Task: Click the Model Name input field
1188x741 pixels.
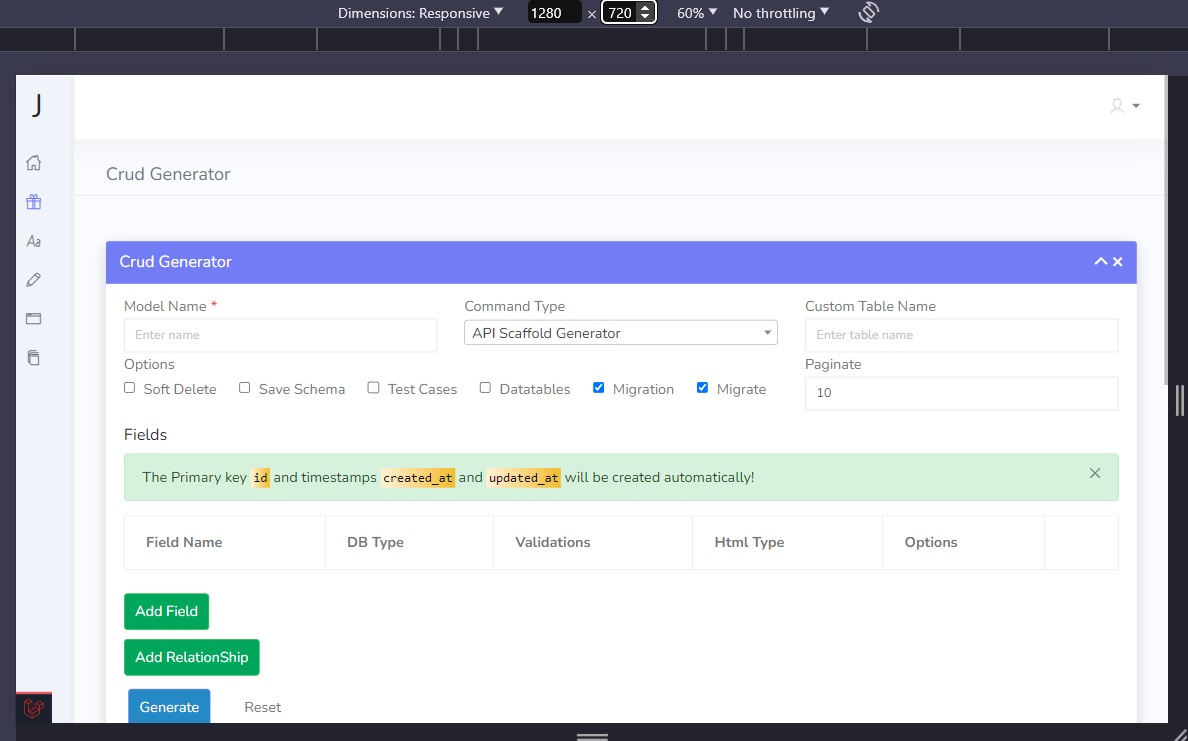Action: point(280,335)
